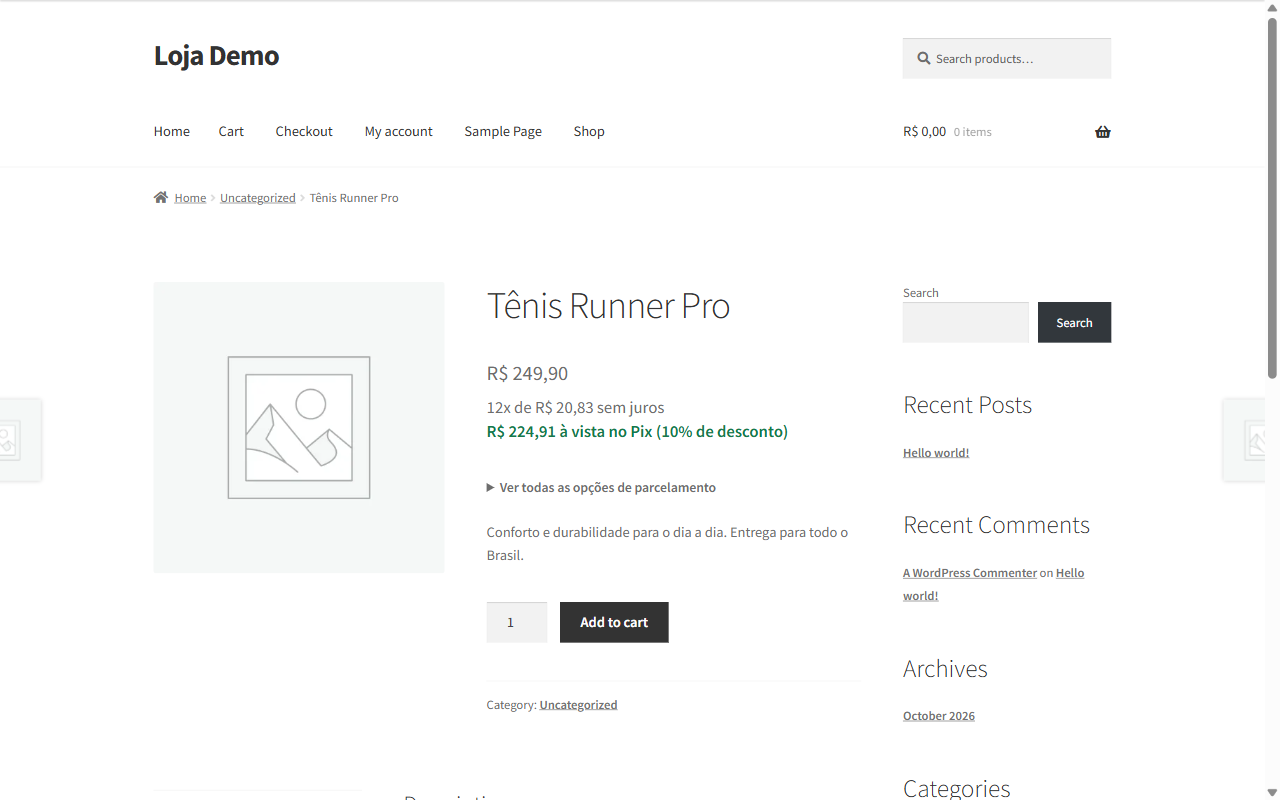
Task: Navigate to My account
Action: pos(399,131)
